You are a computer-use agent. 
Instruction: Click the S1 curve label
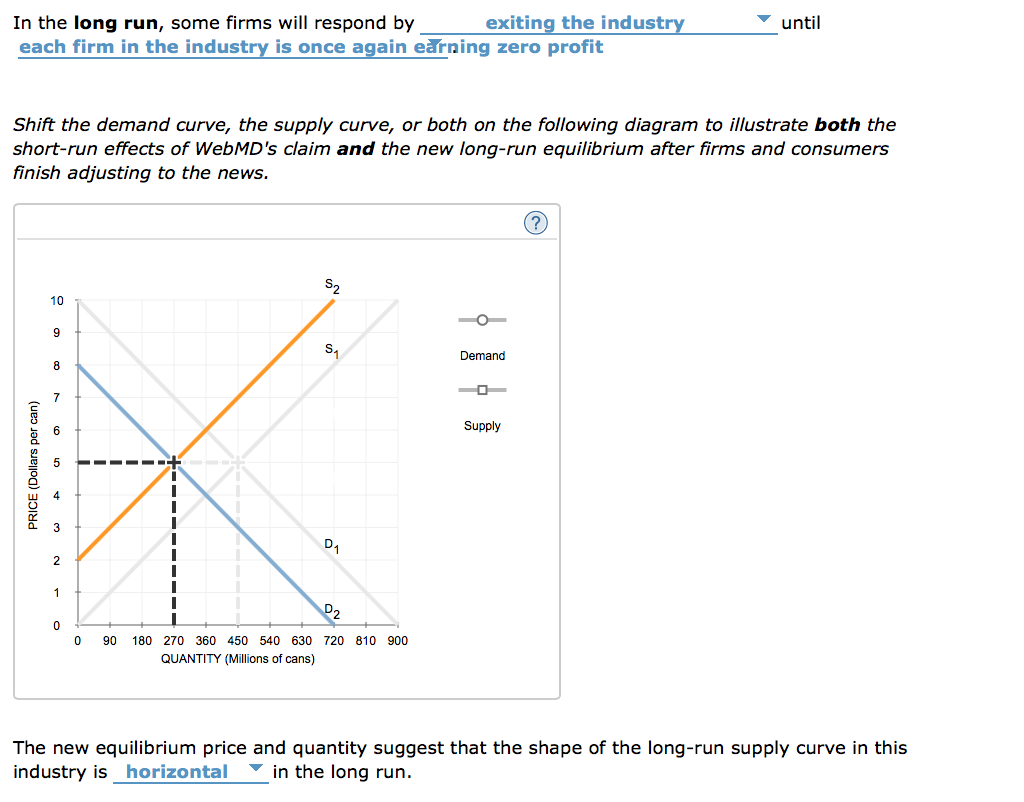tap(330, 350)
